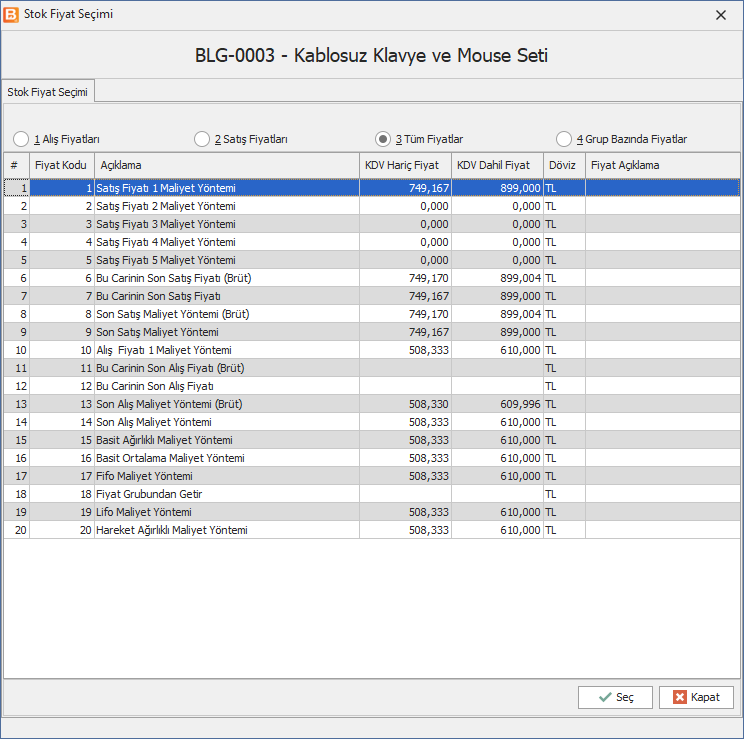Screen dimensions: 744x739
Task: Click the KDV Dahil Fiyat column header
Action: 497,165
